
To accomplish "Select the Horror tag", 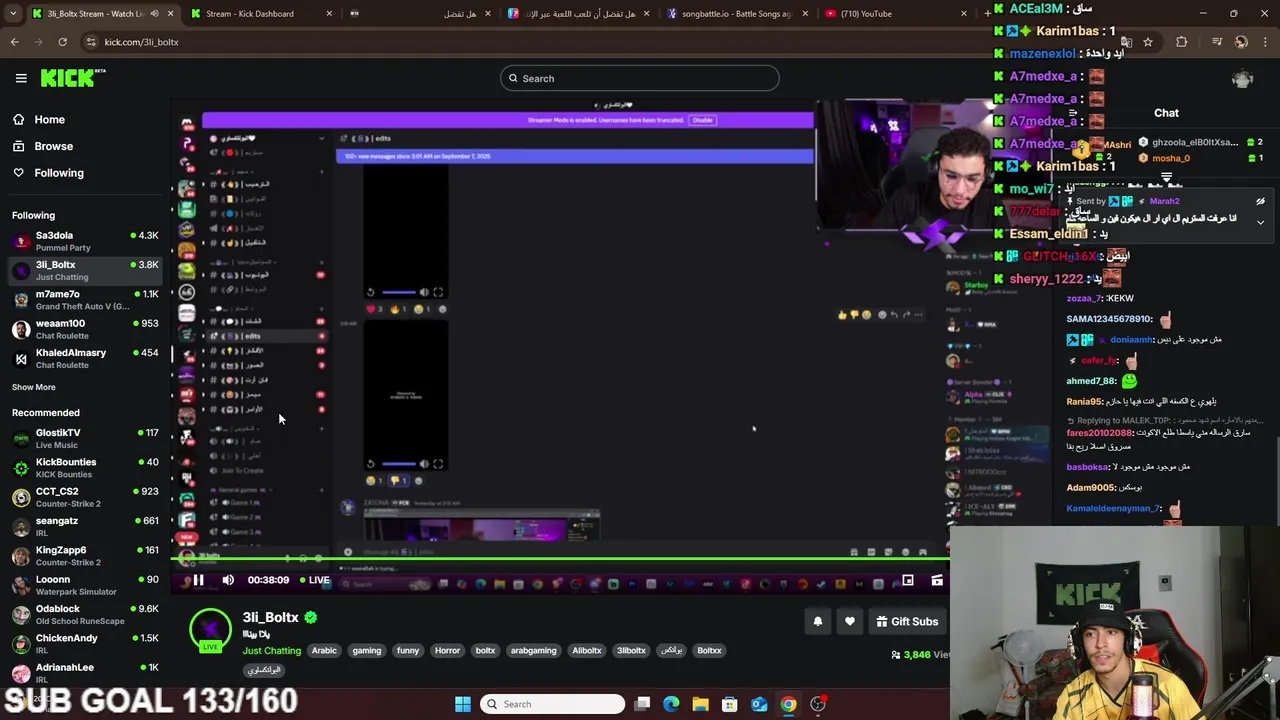I will pyautogui.click(x=447, y=651).
